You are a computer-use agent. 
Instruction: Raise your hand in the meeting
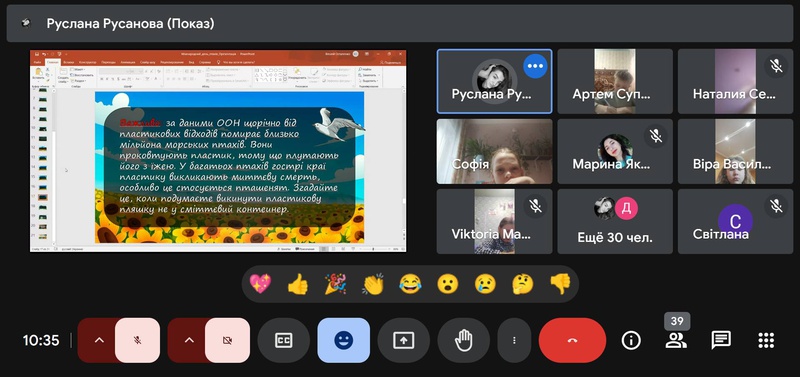(463, 340)
